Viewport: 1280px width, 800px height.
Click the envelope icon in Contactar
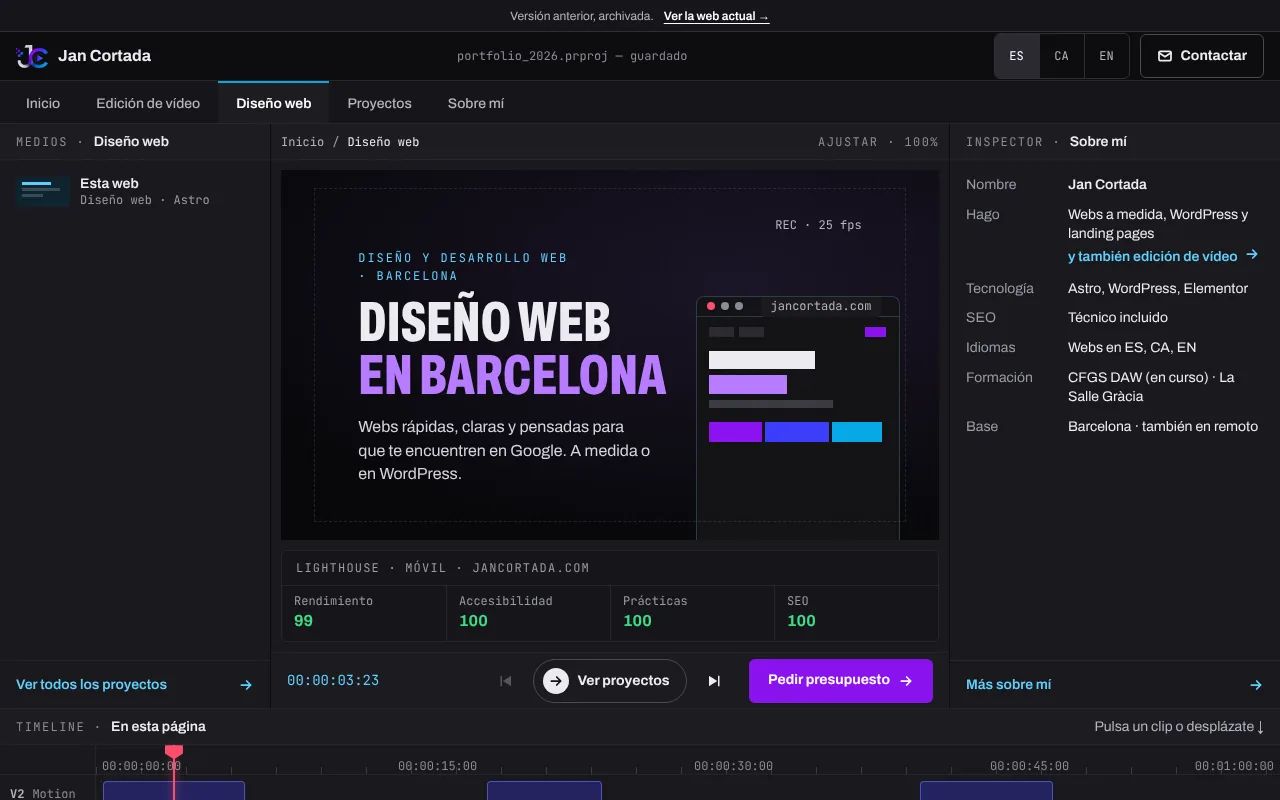pyautogui.click(x=1165, y=56)
